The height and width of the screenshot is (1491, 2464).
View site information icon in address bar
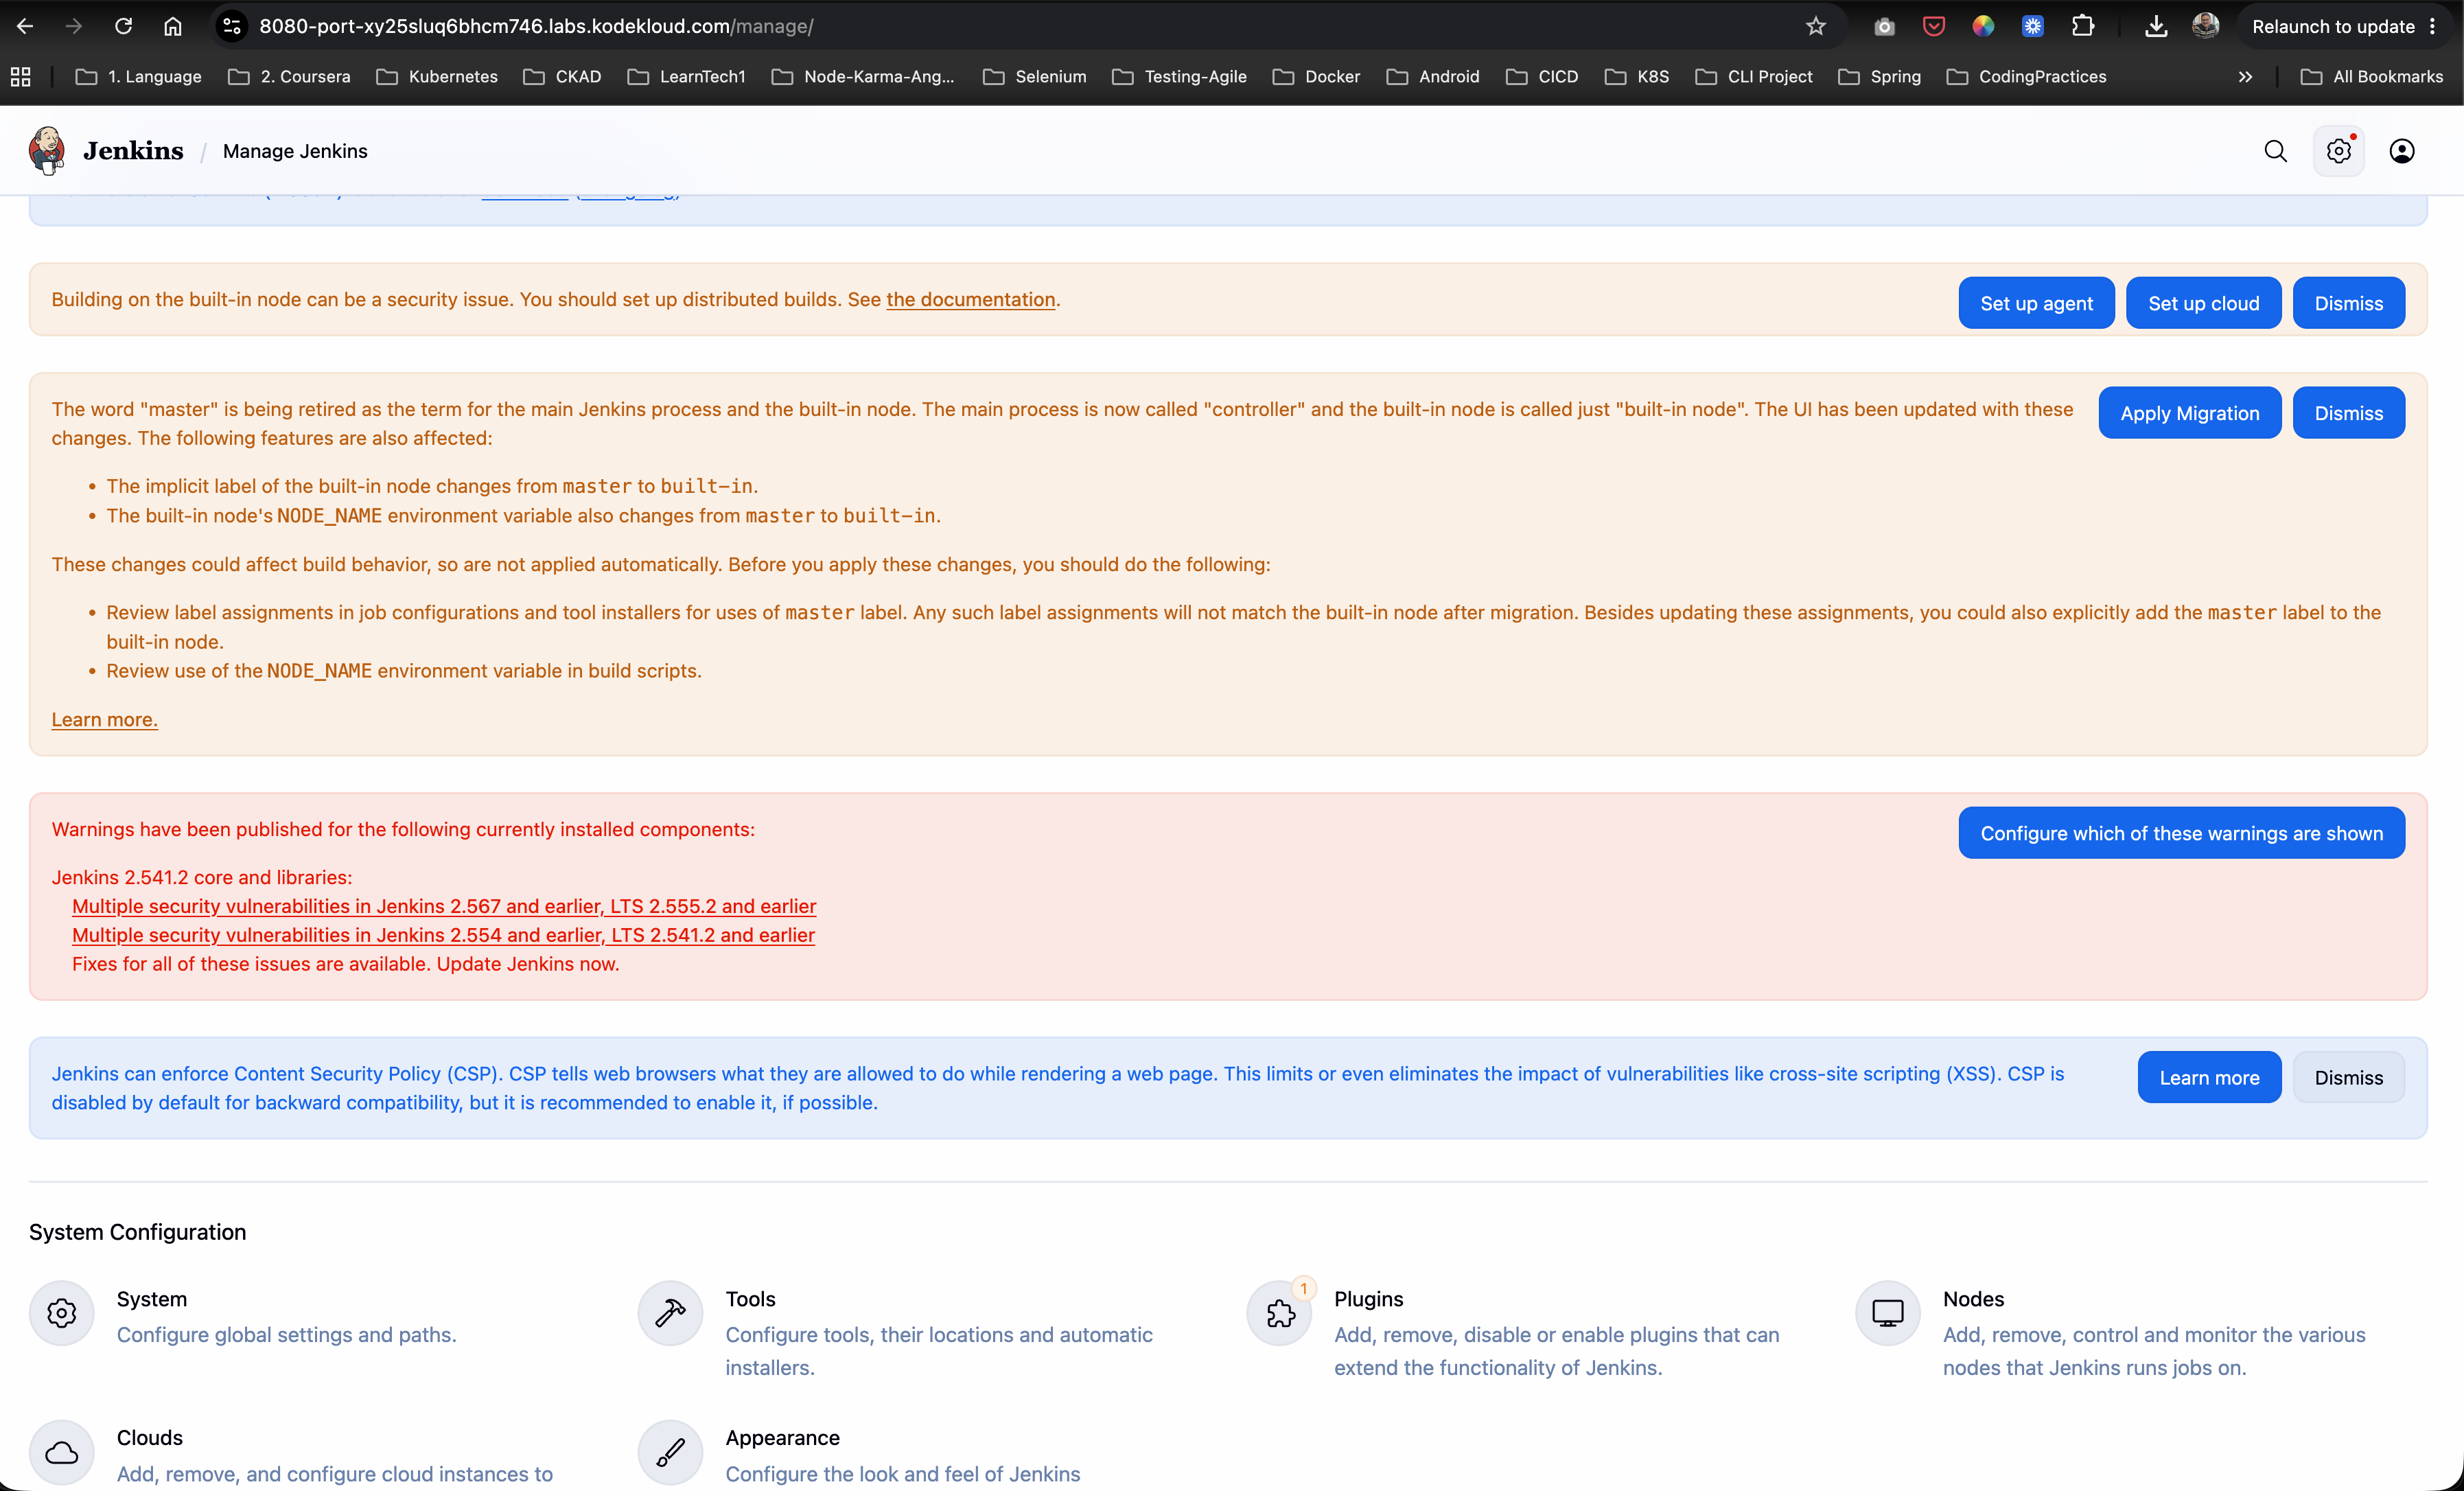232,26
